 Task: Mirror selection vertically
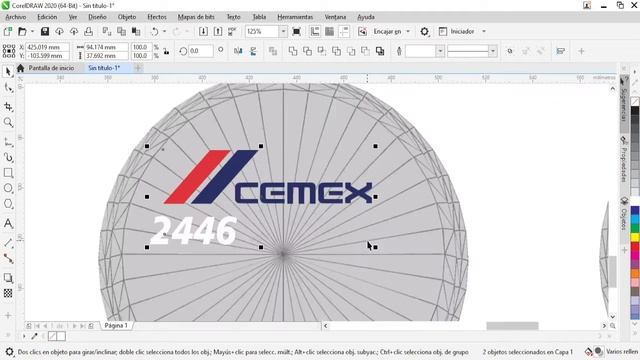(x=253, y=51)
